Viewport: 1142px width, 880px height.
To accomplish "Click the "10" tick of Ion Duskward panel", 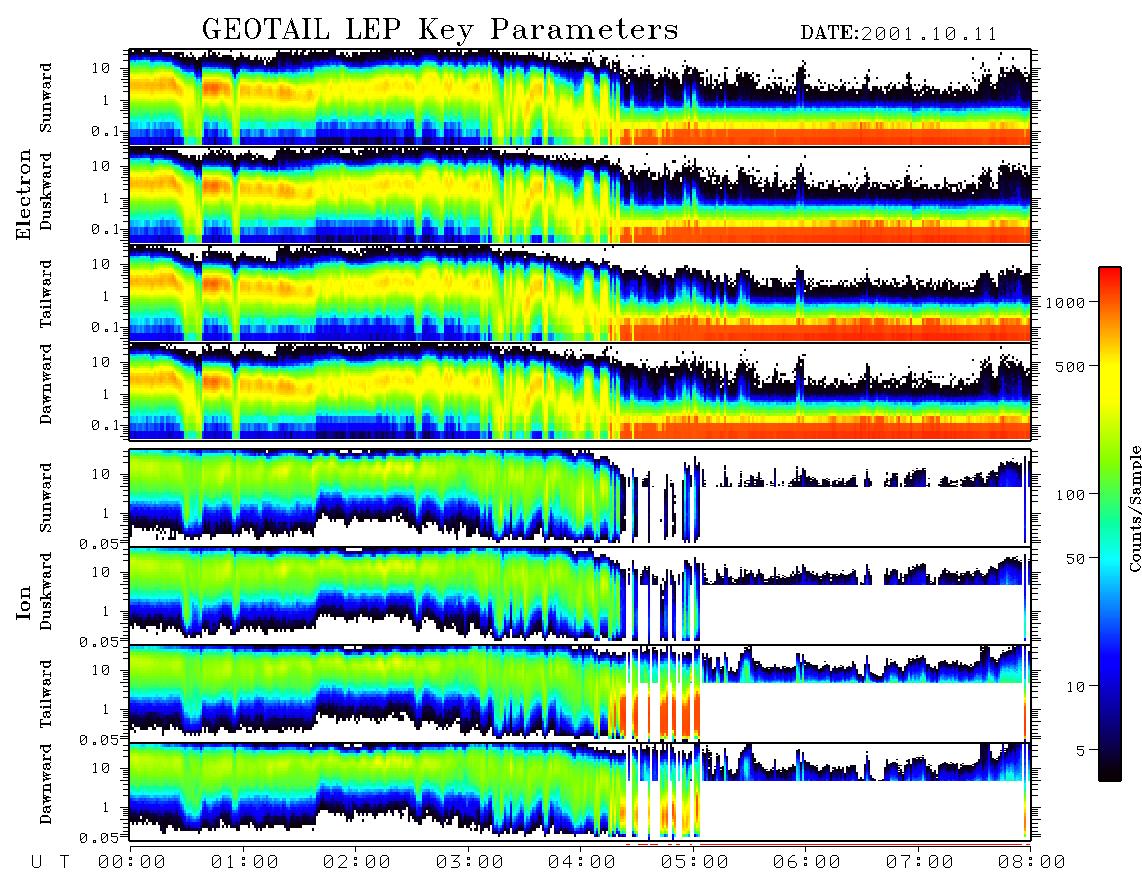I will pyautogui.click(x=101, y=573).
